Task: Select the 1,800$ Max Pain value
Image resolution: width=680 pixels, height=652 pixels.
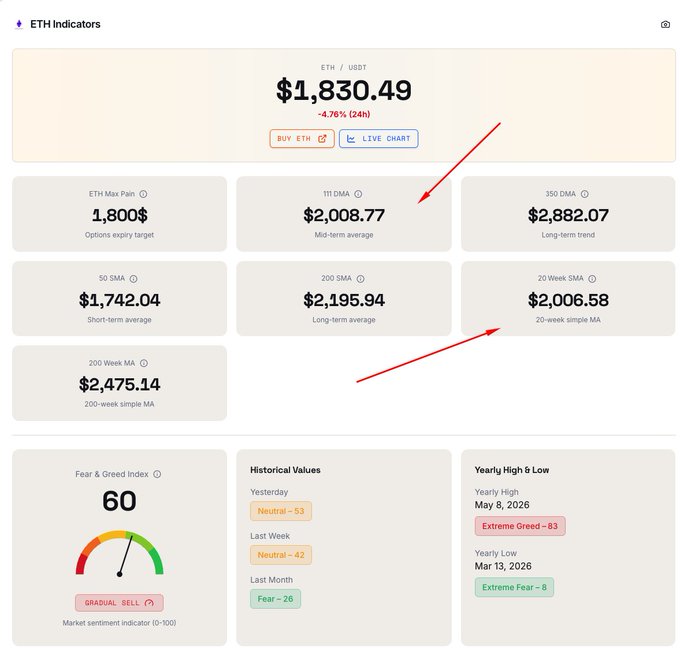Action: click(120, 215)
